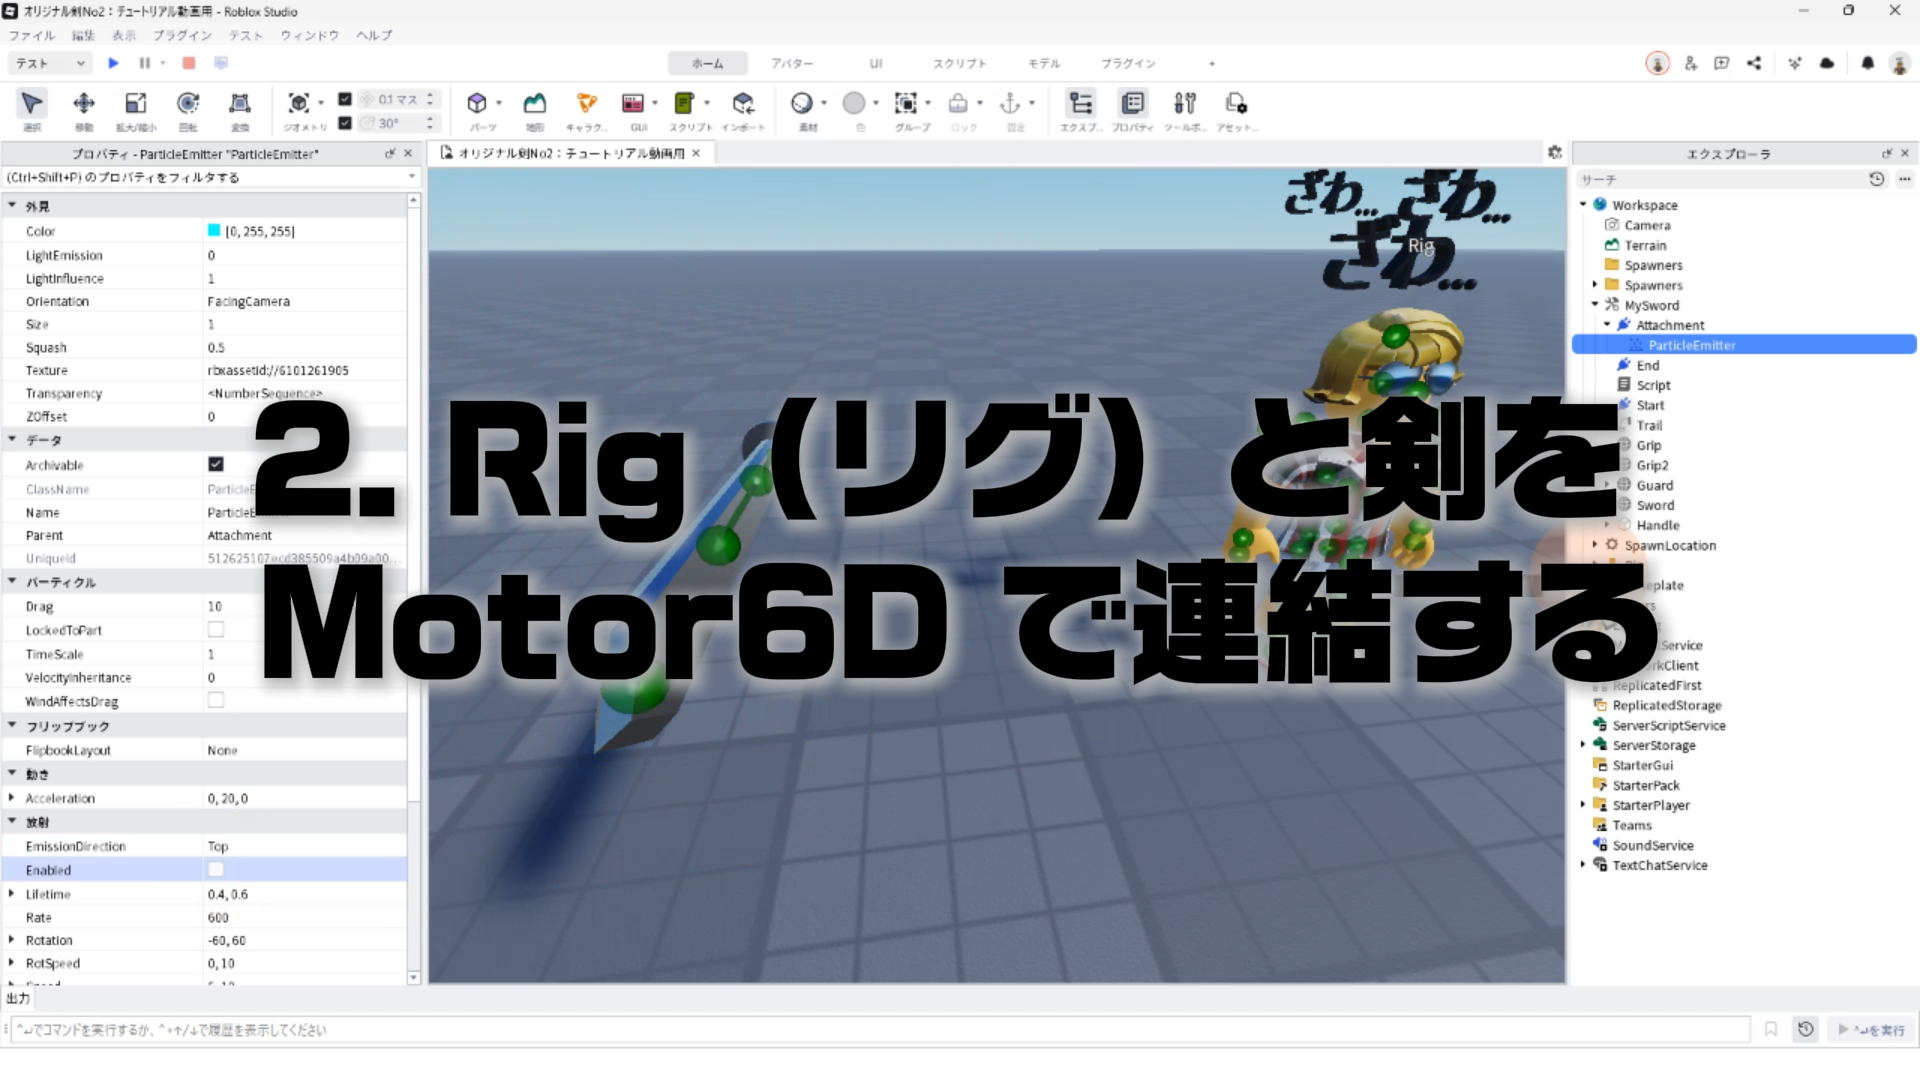Open the Plugins menu in the menu bar

click(181, 35)
